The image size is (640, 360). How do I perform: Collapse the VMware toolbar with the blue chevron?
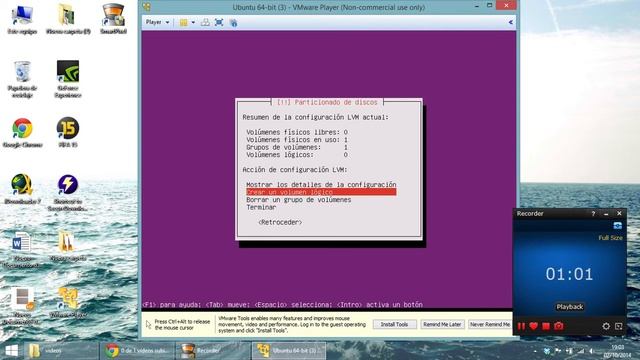click(x=511, y=22)
